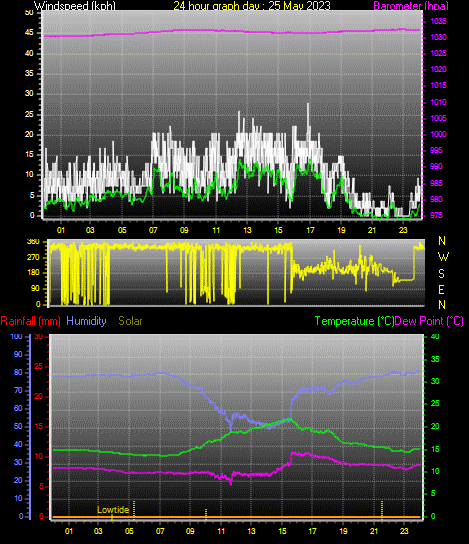Click the Solar legend label

coord(130,321)
